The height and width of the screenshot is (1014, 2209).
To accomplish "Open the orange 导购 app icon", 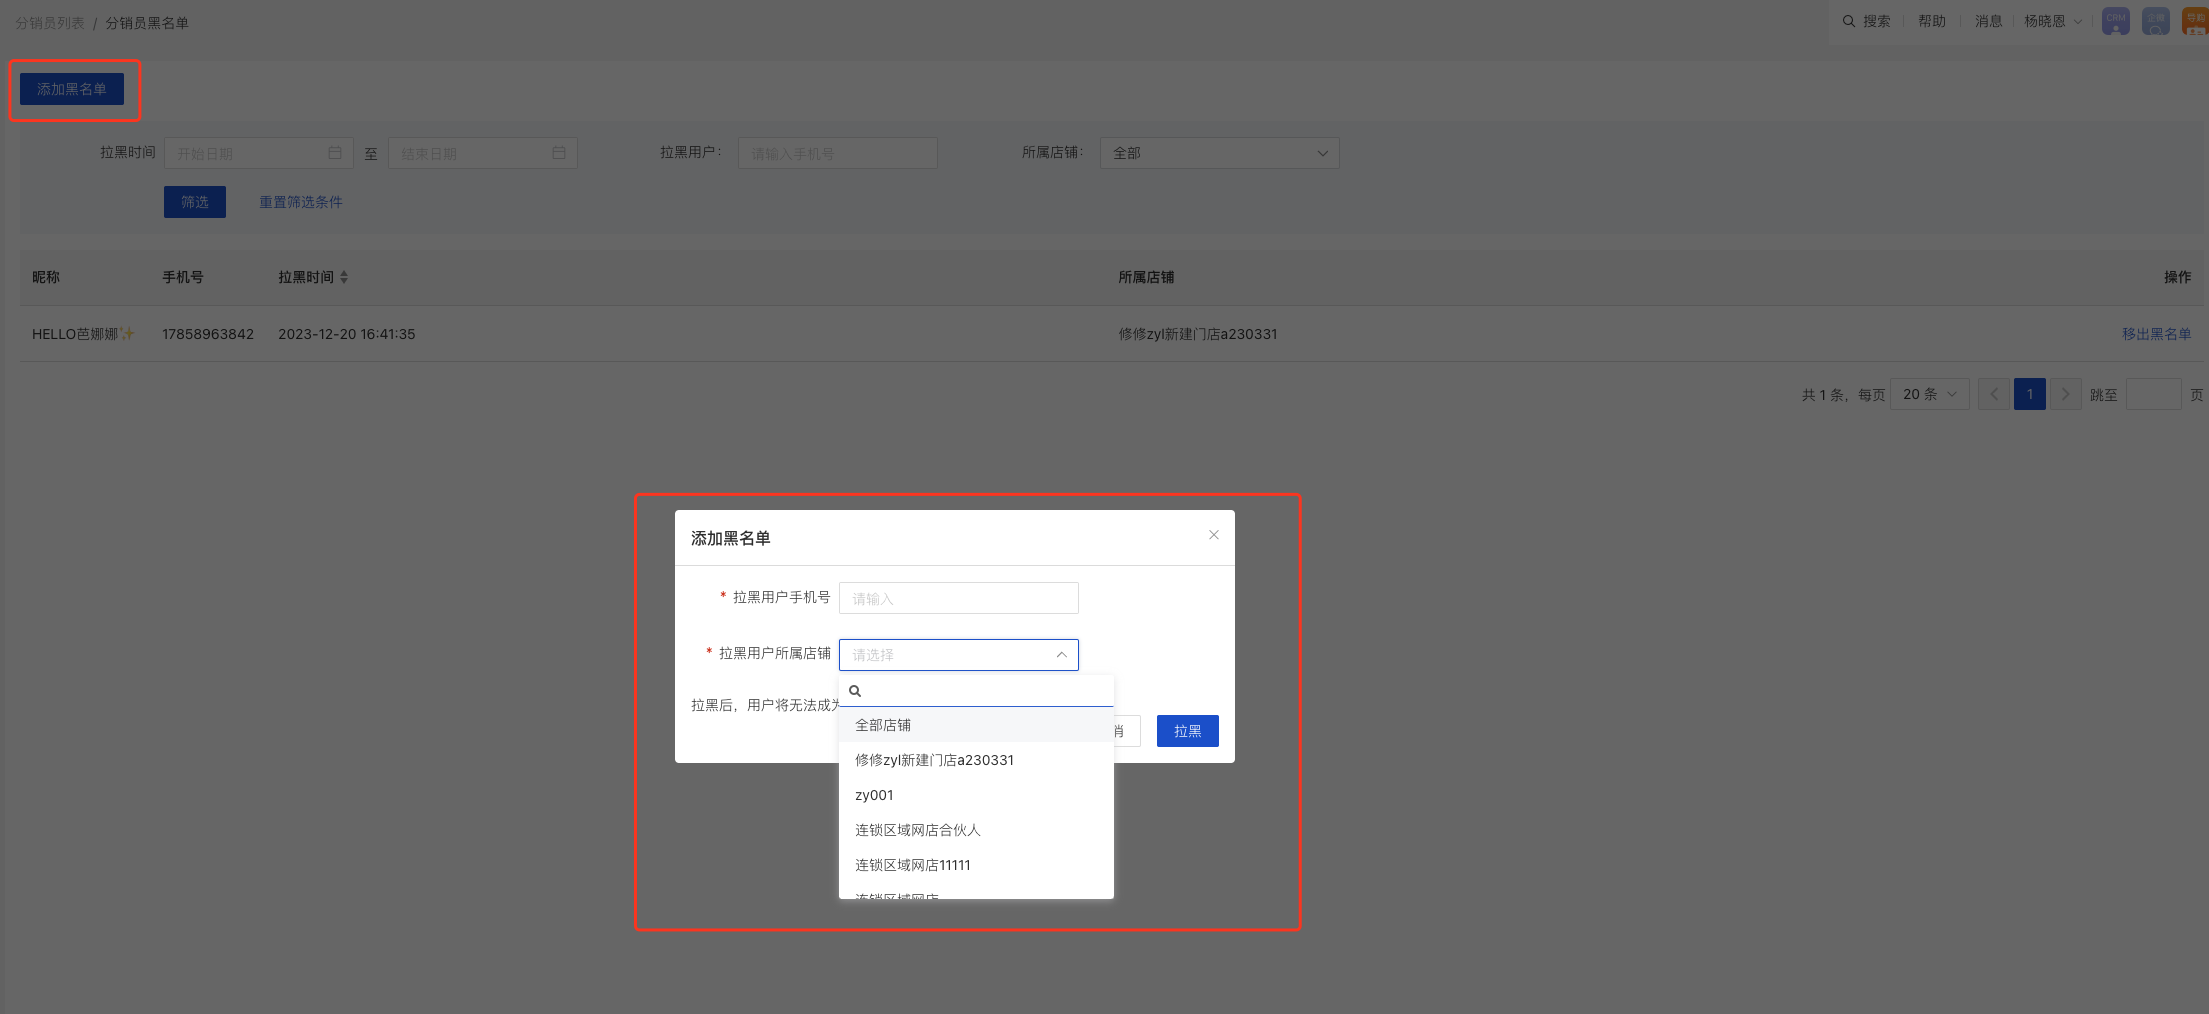I will pos(2195,21).
